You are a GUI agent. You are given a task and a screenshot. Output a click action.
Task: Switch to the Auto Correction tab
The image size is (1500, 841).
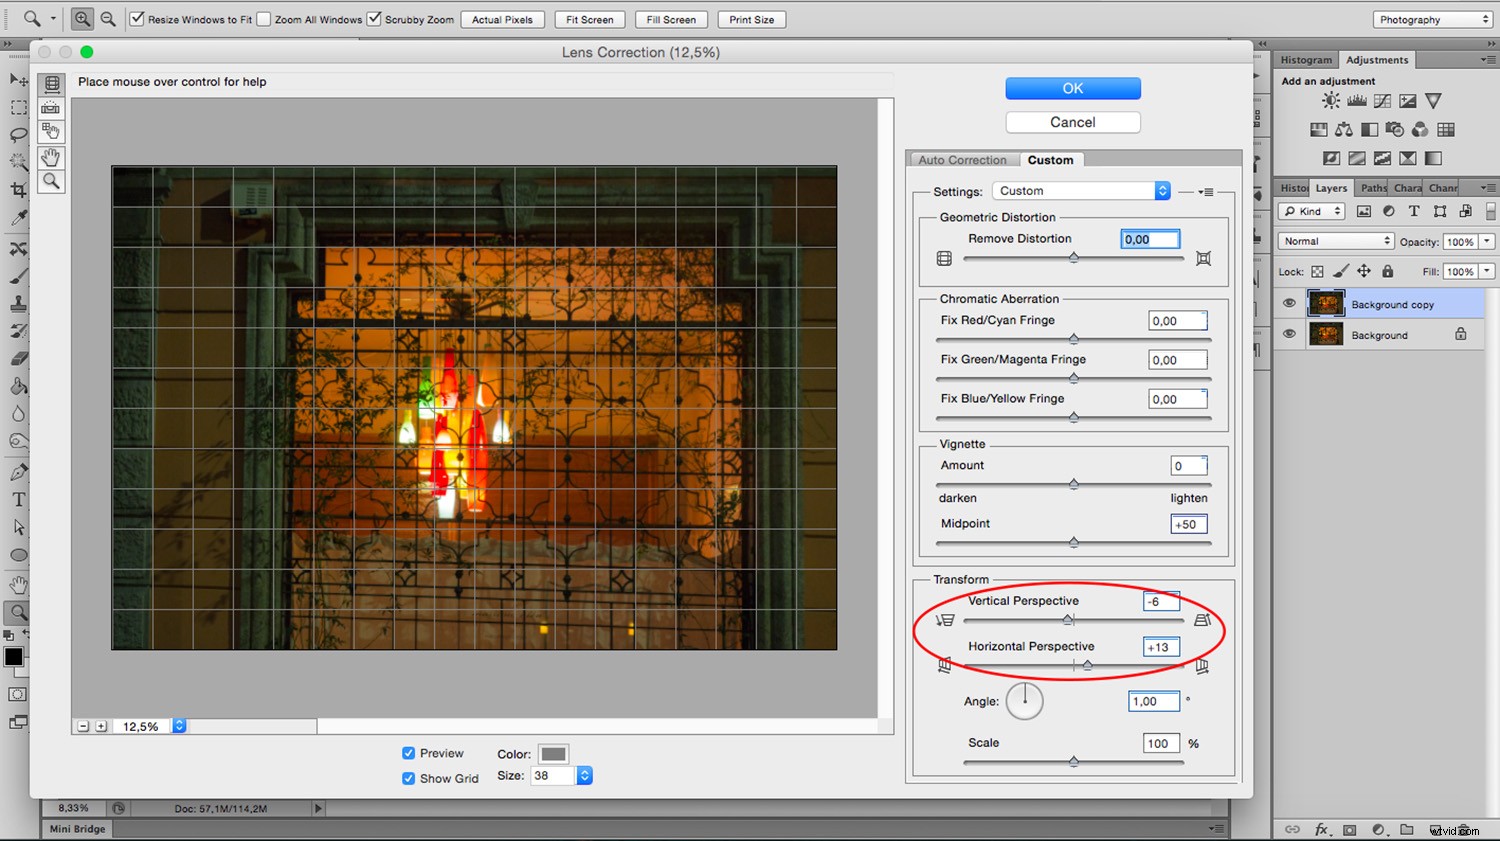pyautogui.click(x=961, y=159)
